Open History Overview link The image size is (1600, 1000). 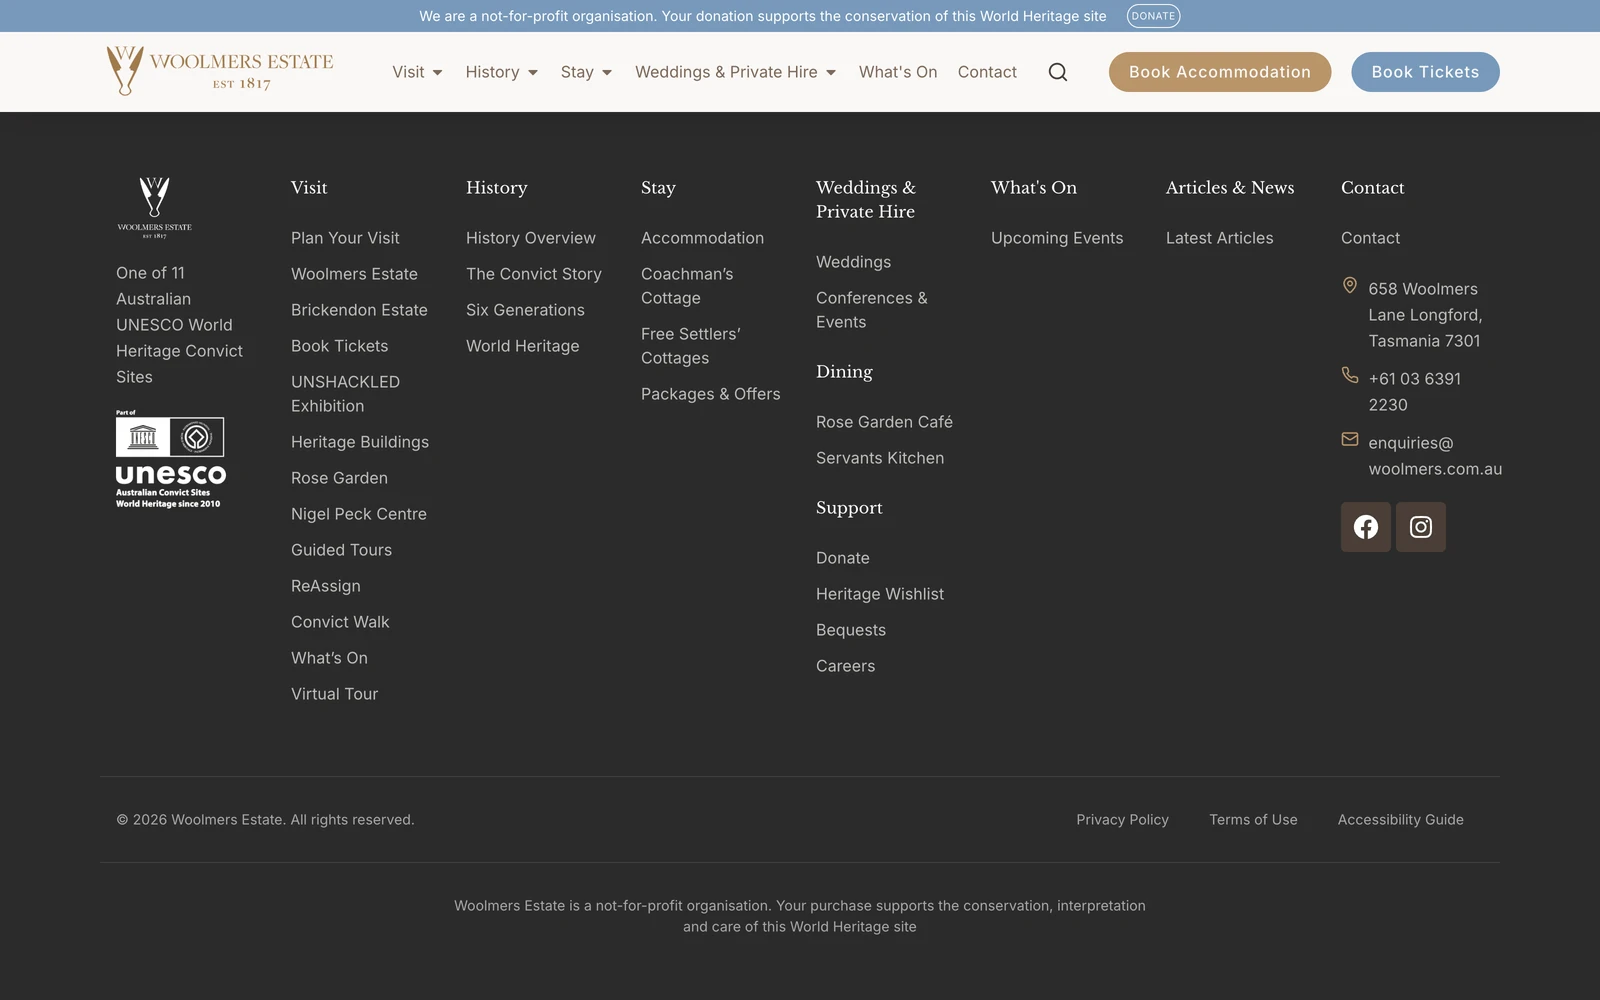(531, 238)
